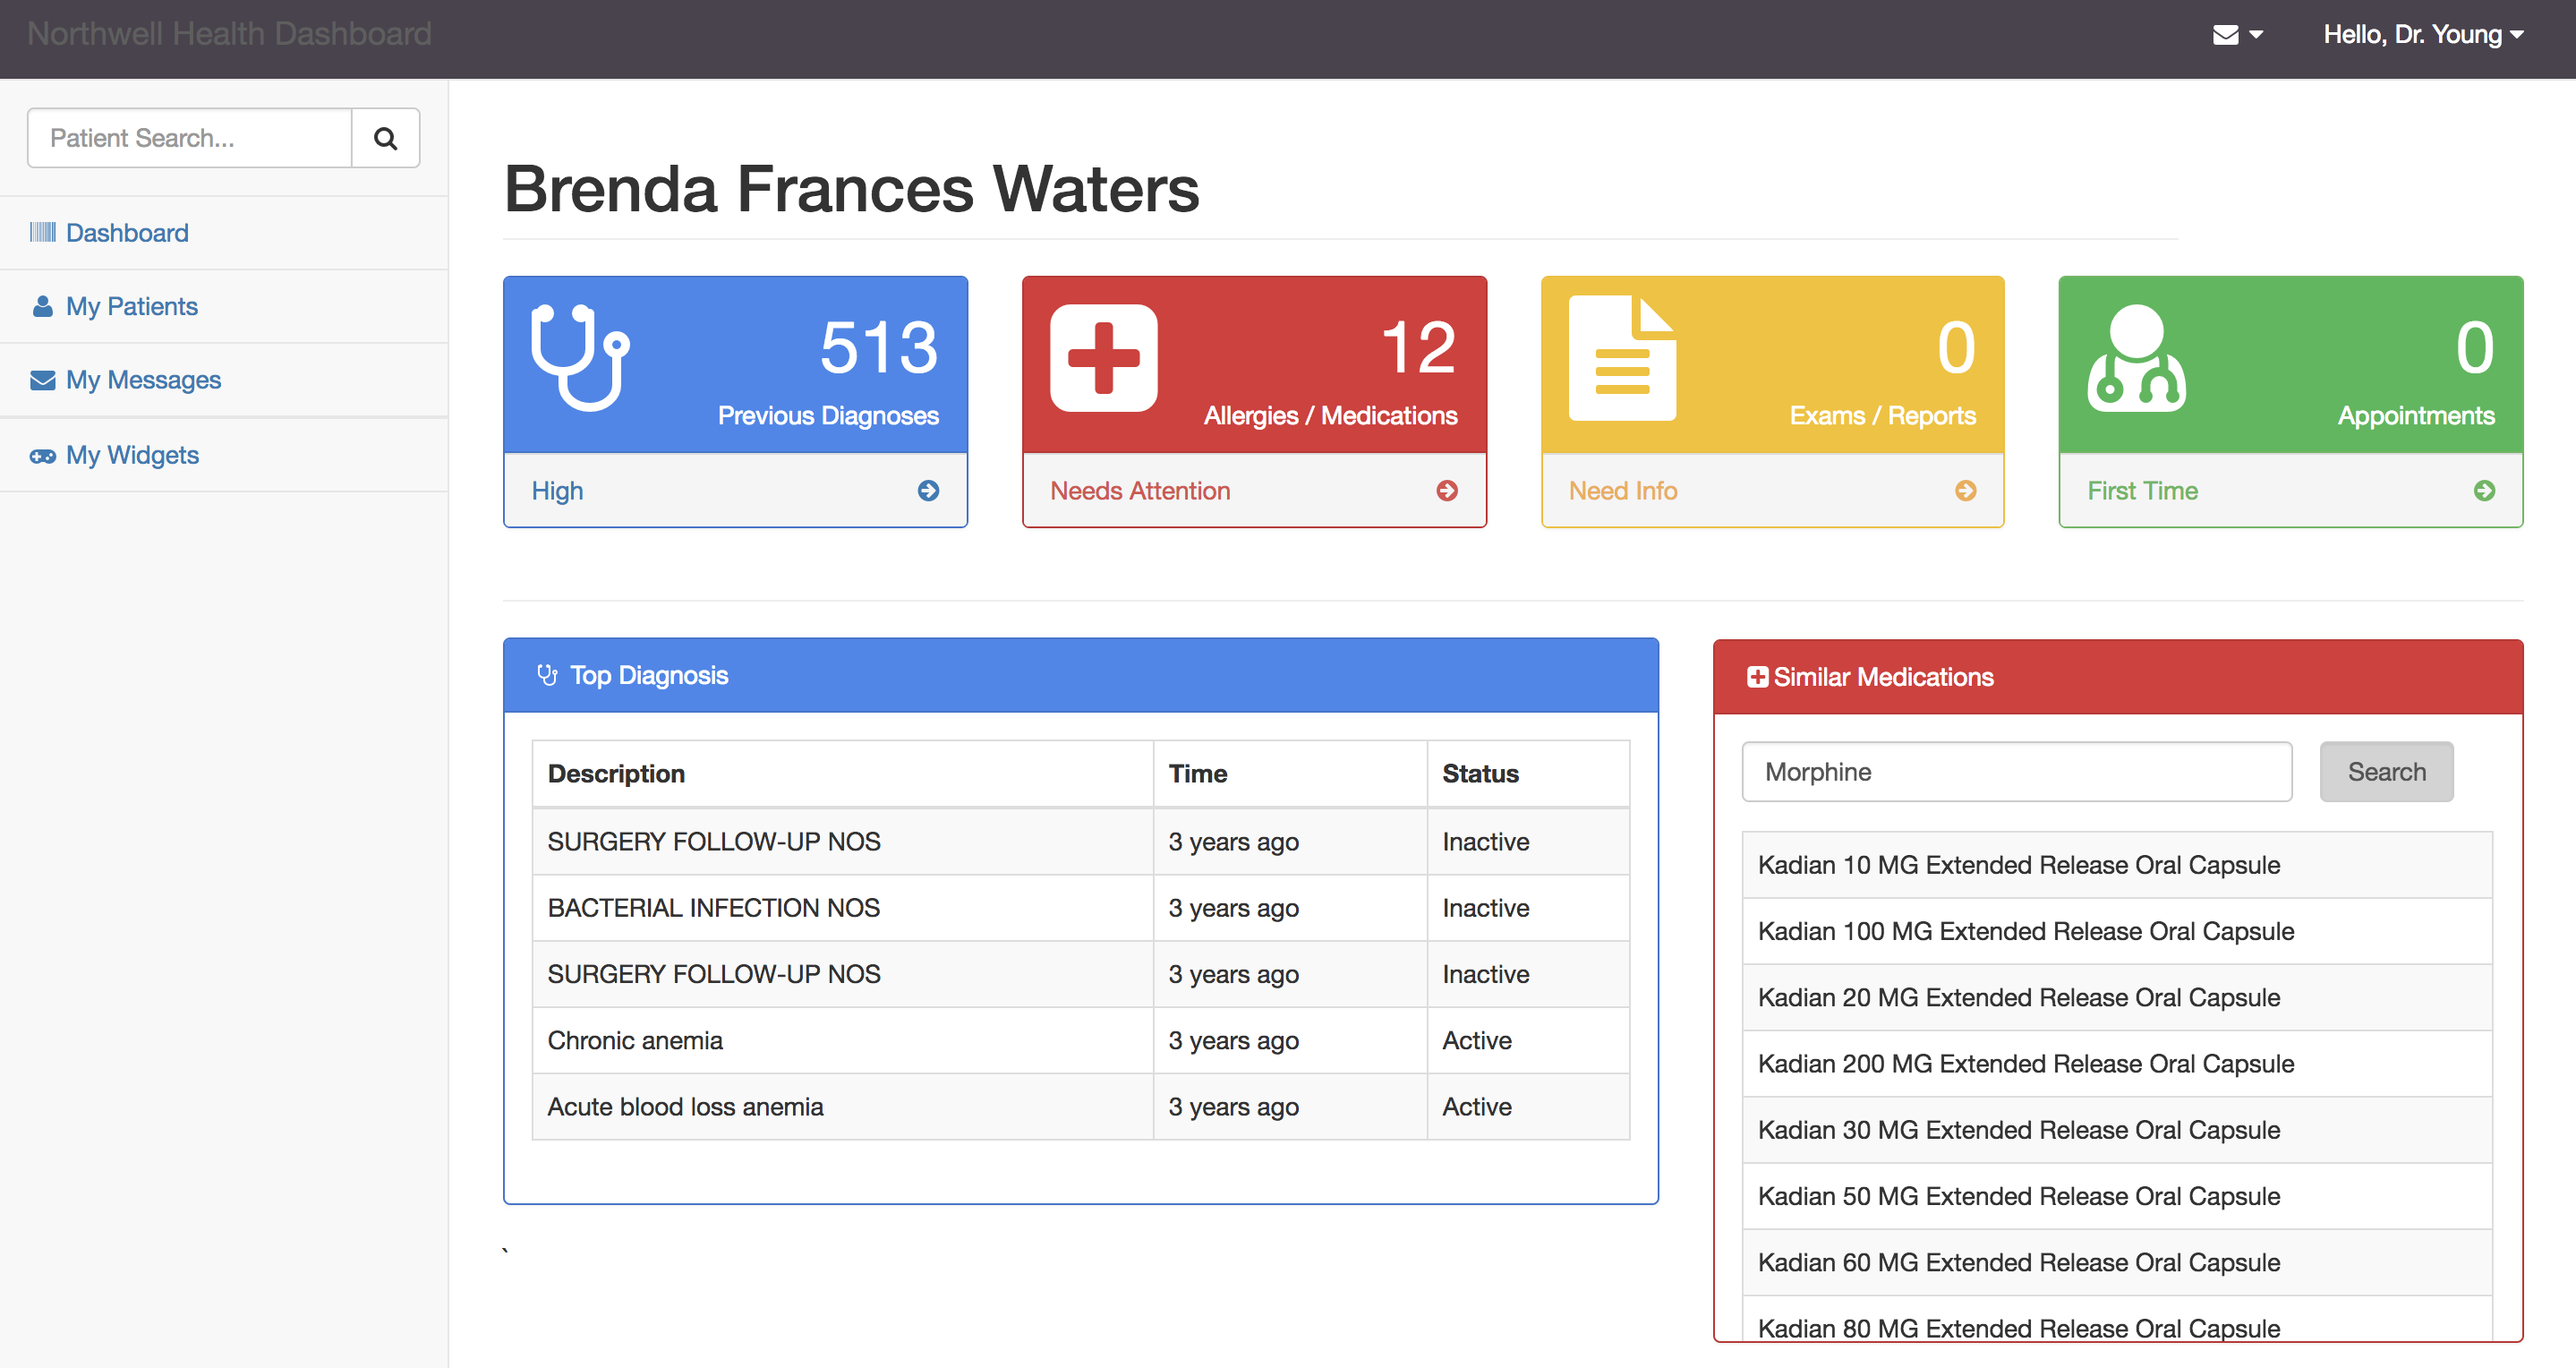Open Dashboard in the sidebar
The width and height of the screenshot is (2576, 1368).
[x=127, y=233]
